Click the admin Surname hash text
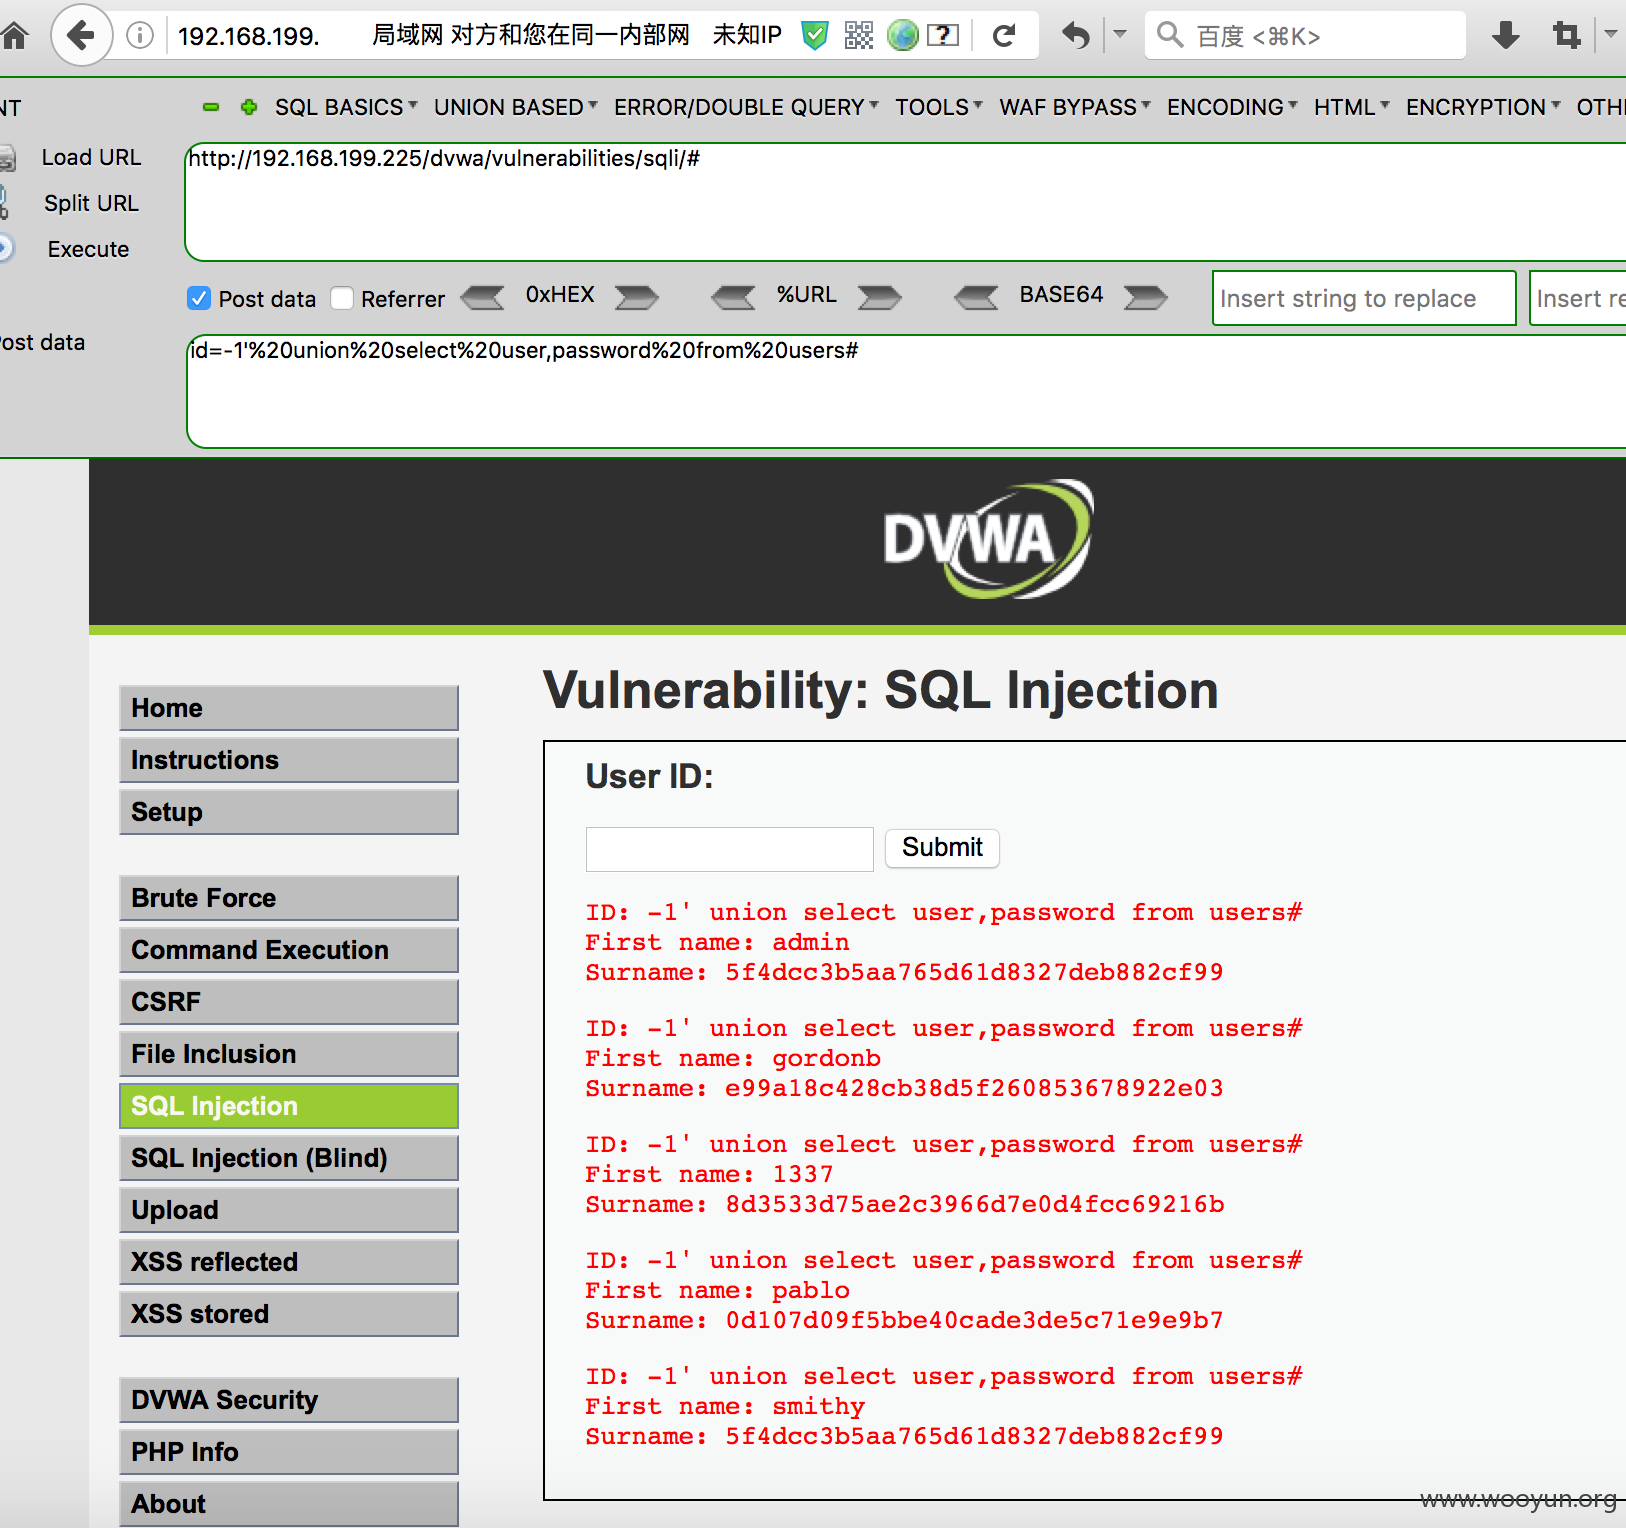The height and width of the screenshot is (1528, 1626). [974, 972]
